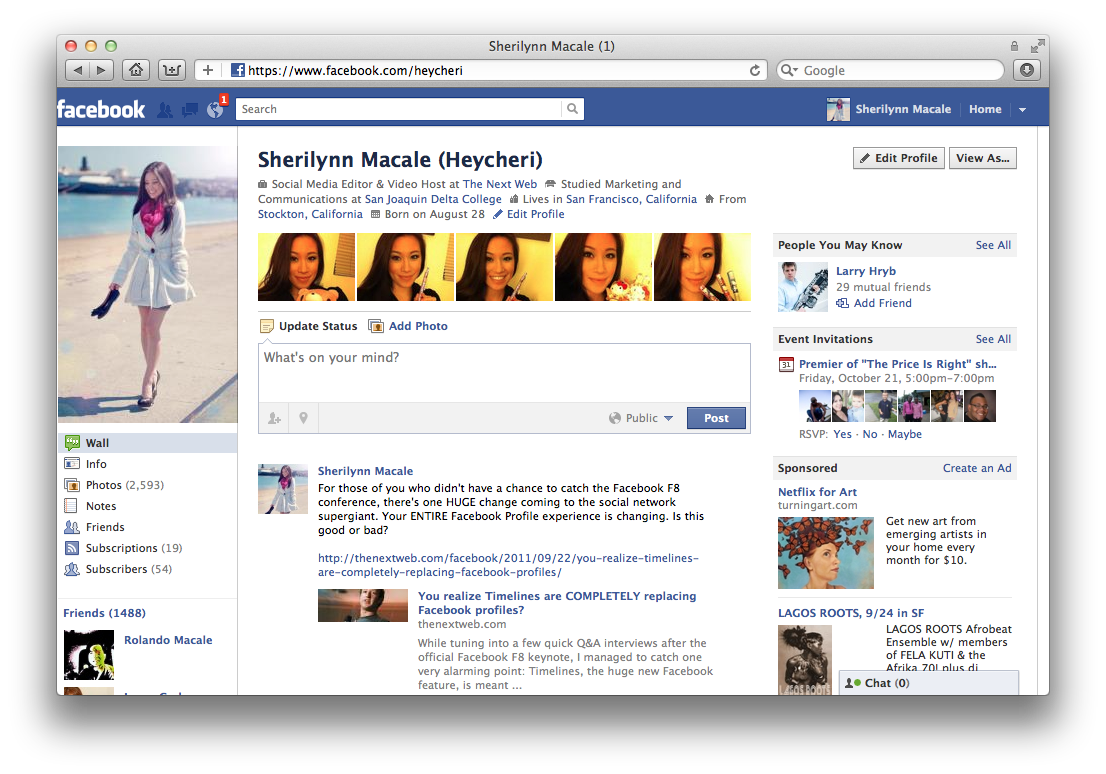
Task: Open Rolando Macale's profile link
Action: [168, 640]
